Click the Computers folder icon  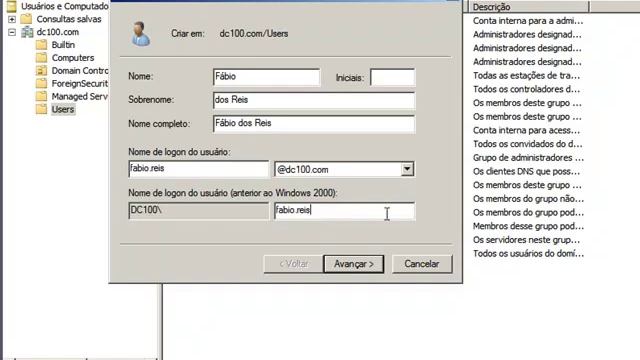tap(41, 58)
